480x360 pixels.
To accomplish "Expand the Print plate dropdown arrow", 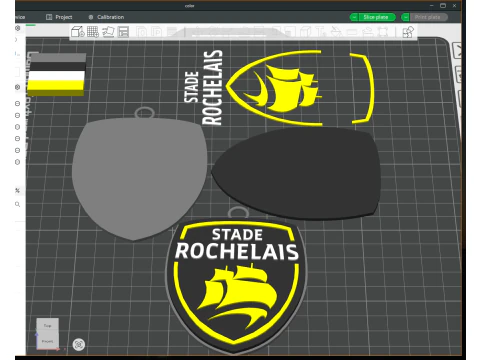I will 405,17.
